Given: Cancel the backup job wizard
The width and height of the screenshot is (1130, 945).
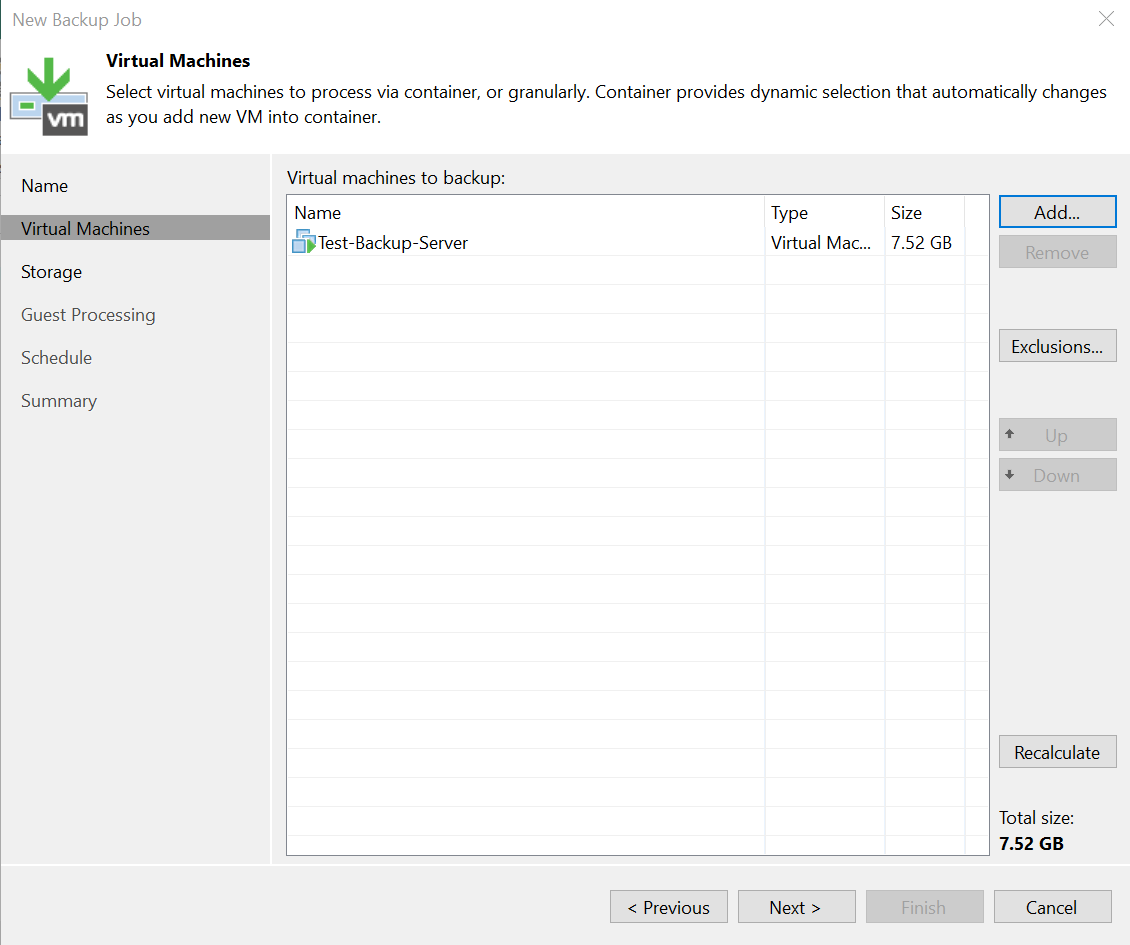Looking at the screenshot, I should tap(1051, 908).
